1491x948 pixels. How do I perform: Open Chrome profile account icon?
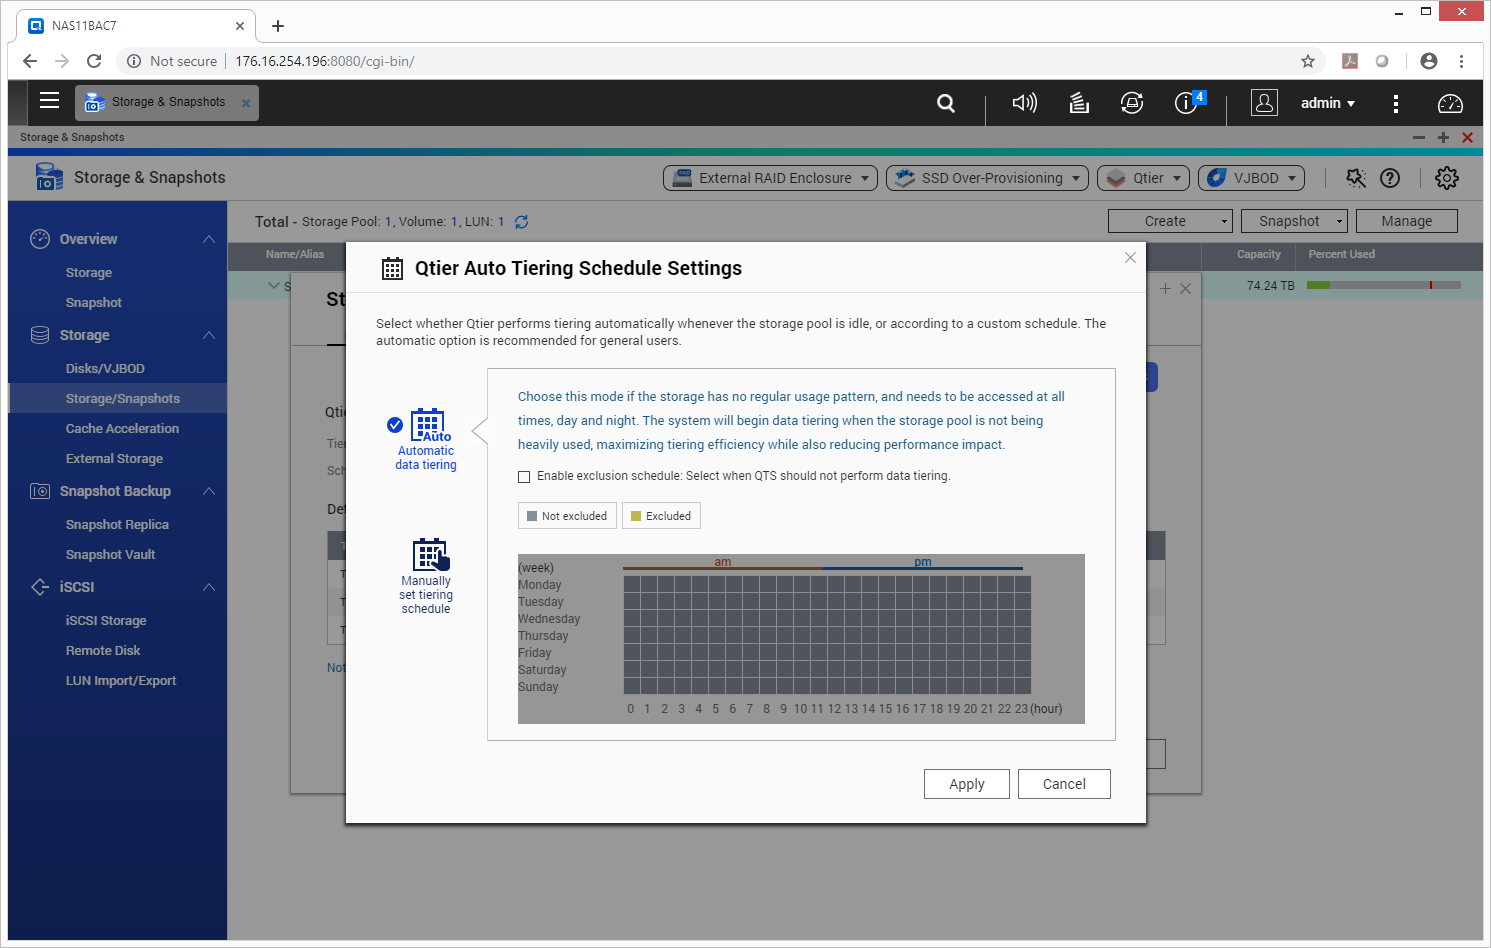1429,61
